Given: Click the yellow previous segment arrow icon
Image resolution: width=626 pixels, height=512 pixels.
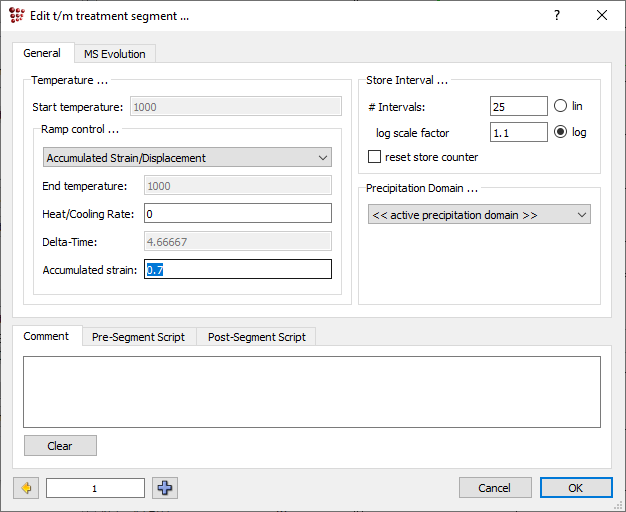Looking at the screenshot, I should (25, 488).
